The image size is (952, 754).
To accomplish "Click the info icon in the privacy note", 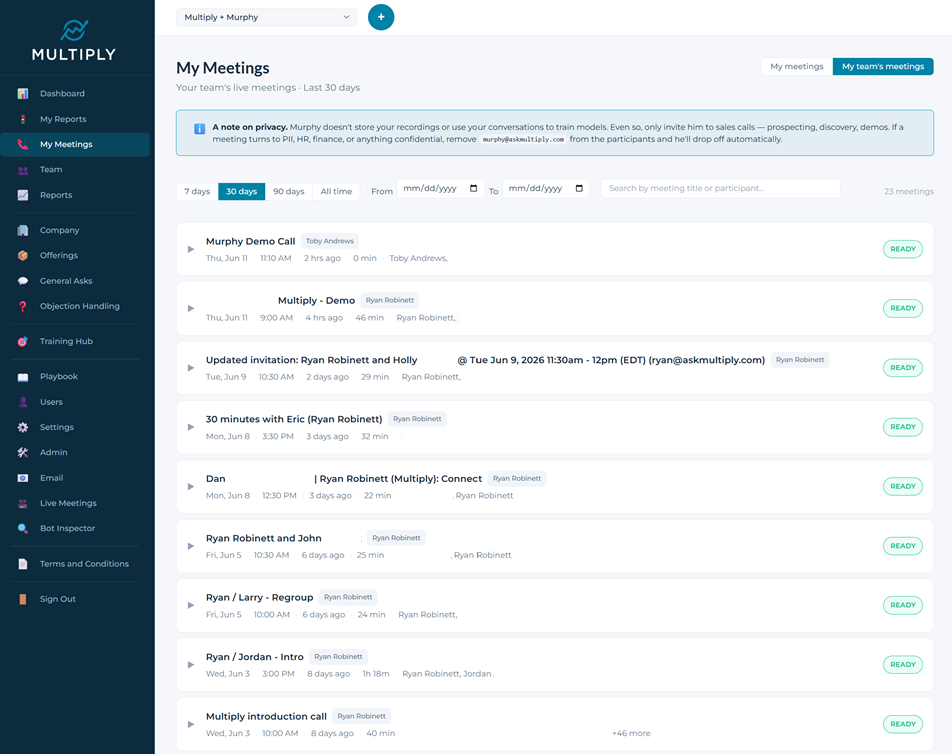I will pyautogui.click(x=199, y=129).
